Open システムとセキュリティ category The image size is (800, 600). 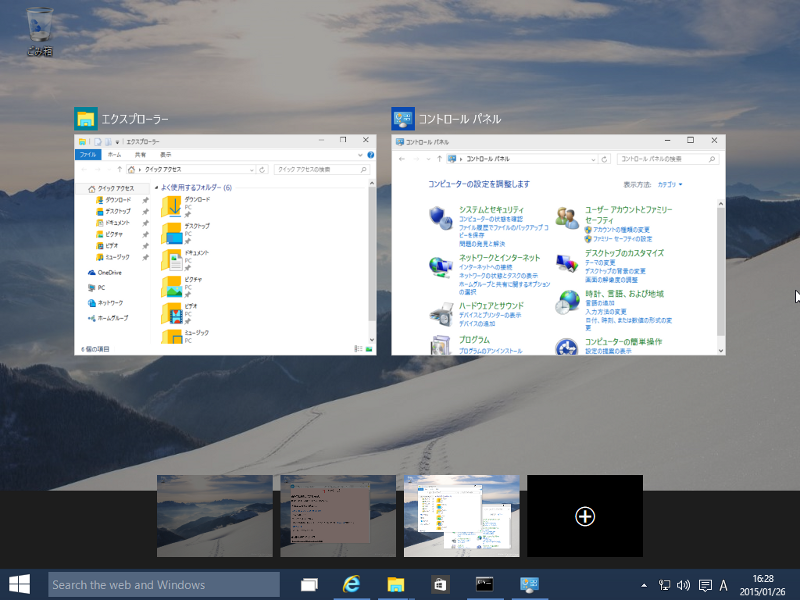pyautogui.click(x=491, y=210)
